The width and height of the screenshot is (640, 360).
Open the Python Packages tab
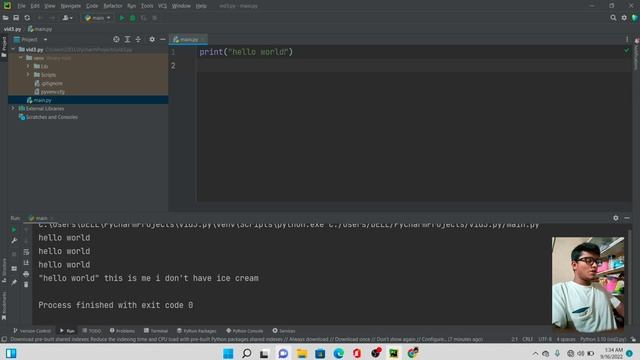(x=197, y=331)
